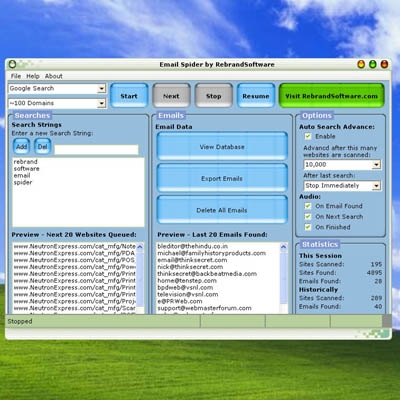Viewport: 400px width, 400px height.
Task: Select 'software' in search strings list
Action: coord(26,169)
